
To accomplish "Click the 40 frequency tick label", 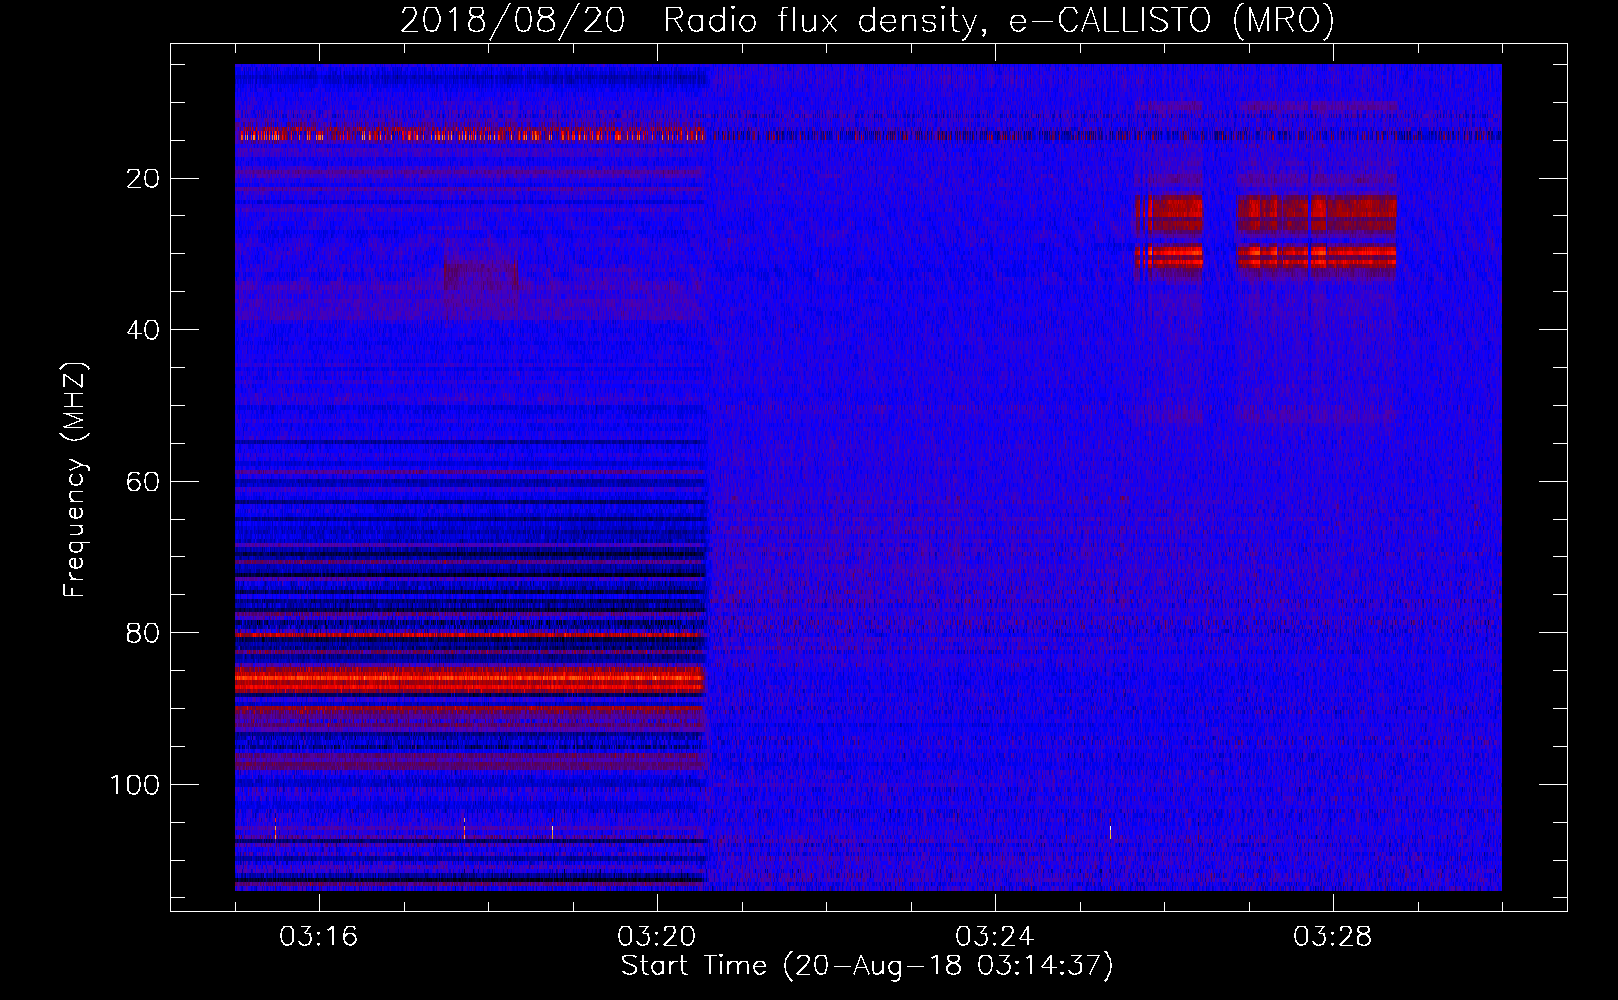I will [x=144, y=330].
